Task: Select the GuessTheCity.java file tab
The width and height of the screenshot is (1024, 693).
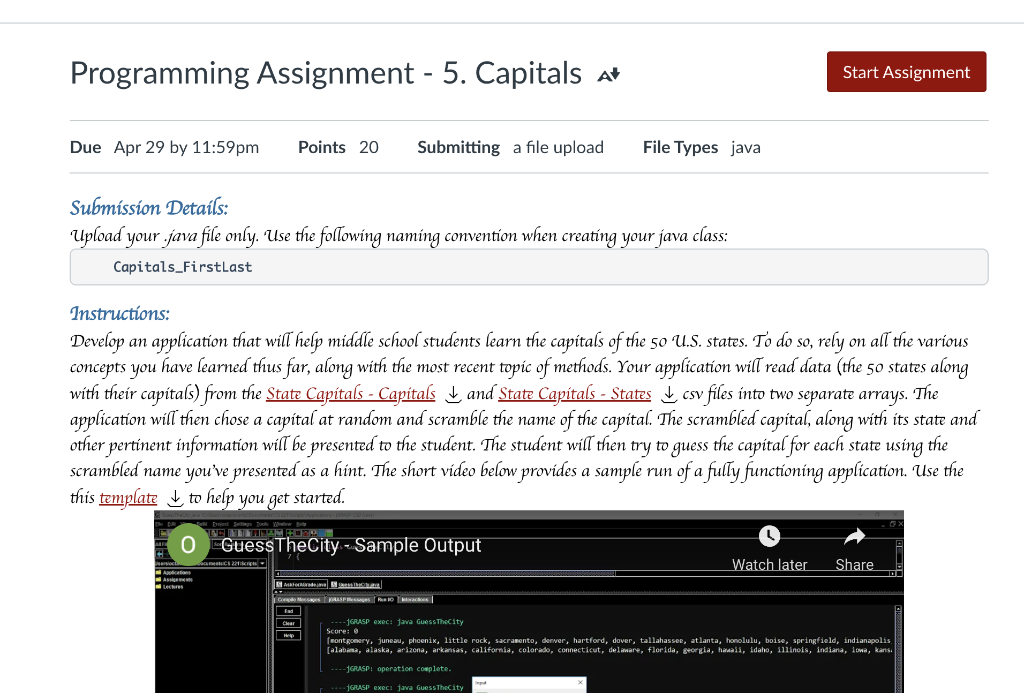Action: (358, 584)
